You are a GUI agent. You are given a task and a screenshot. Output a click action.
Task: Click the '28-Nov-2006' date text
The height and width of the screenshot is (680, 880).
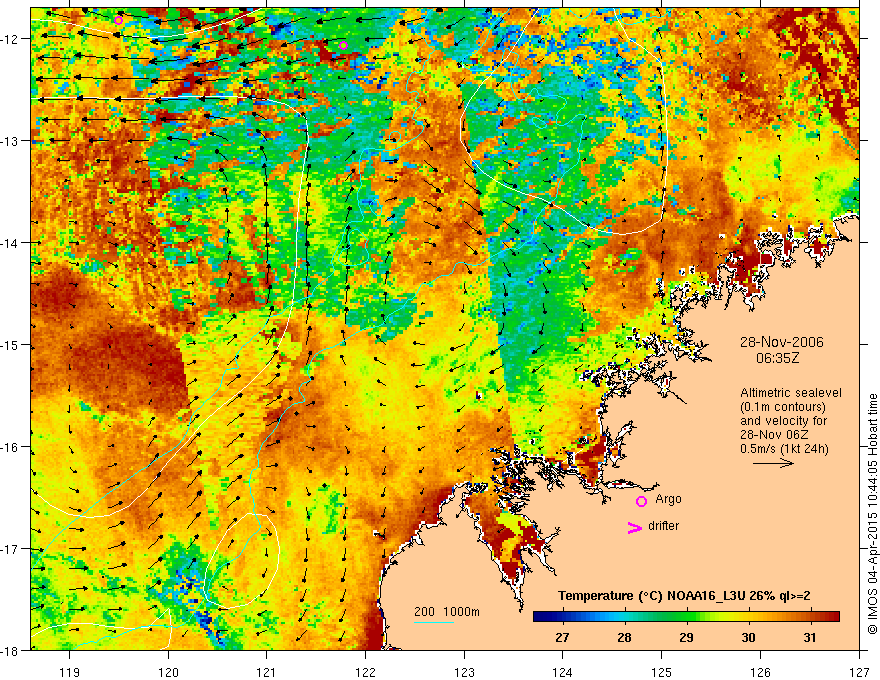coord(782,342)
